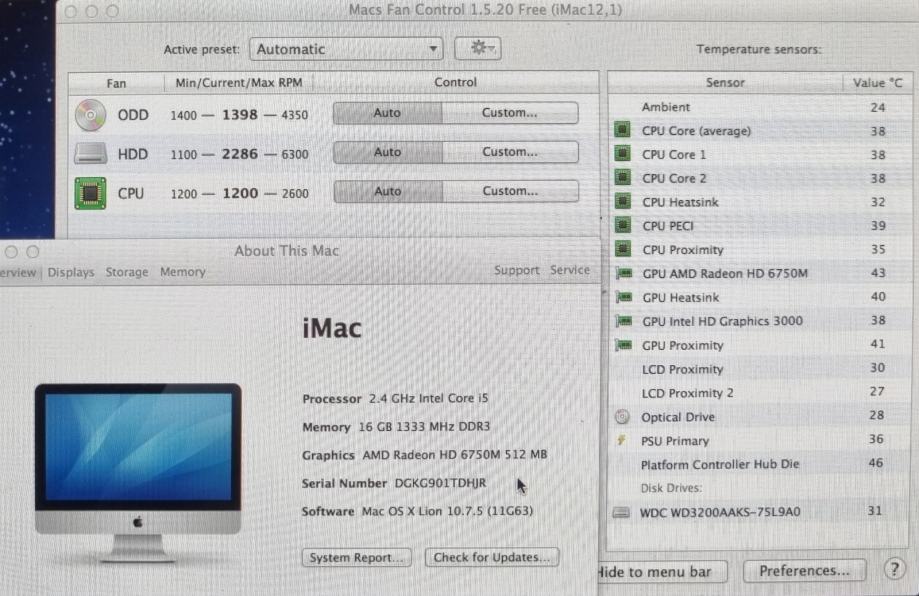Click the Min/Current/Max RPM column header

[239, 83]
